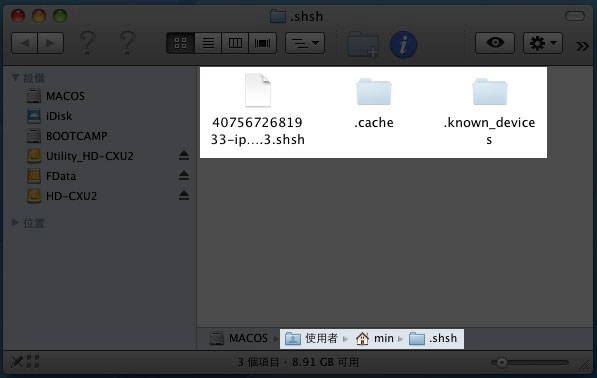Eject the FData volume

tap(184, 175)
